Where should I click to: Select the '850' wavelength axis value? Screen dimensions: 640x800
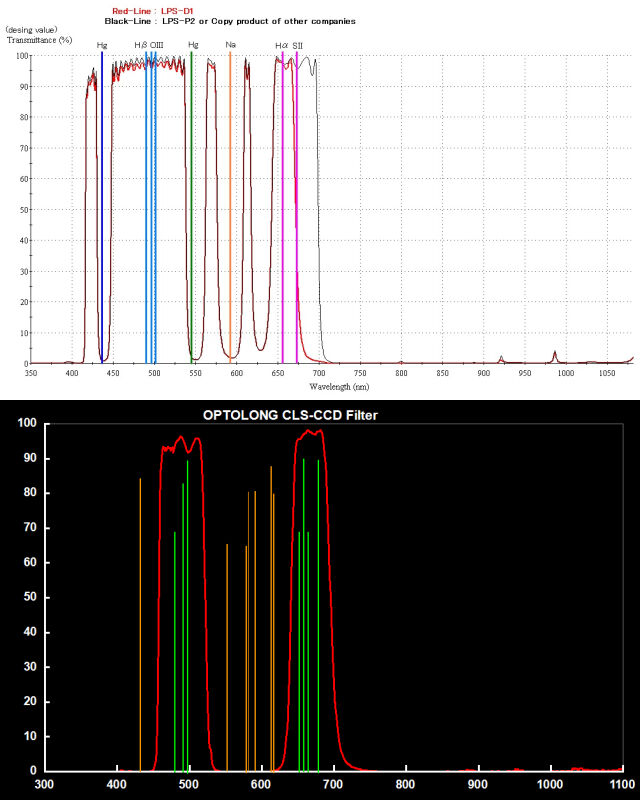click(442, 373)
